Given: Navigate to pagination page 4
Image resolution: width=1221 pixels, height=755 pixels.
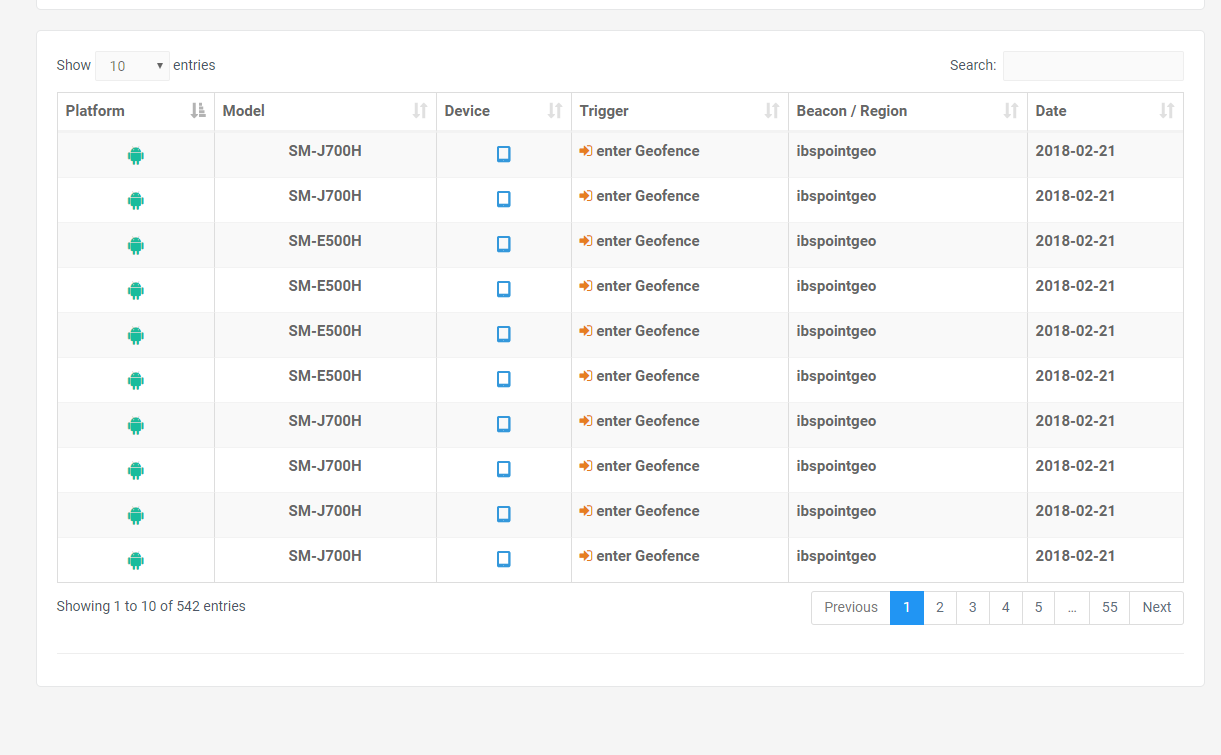Looking at the screenshot, I should (x=1006, y=608).
